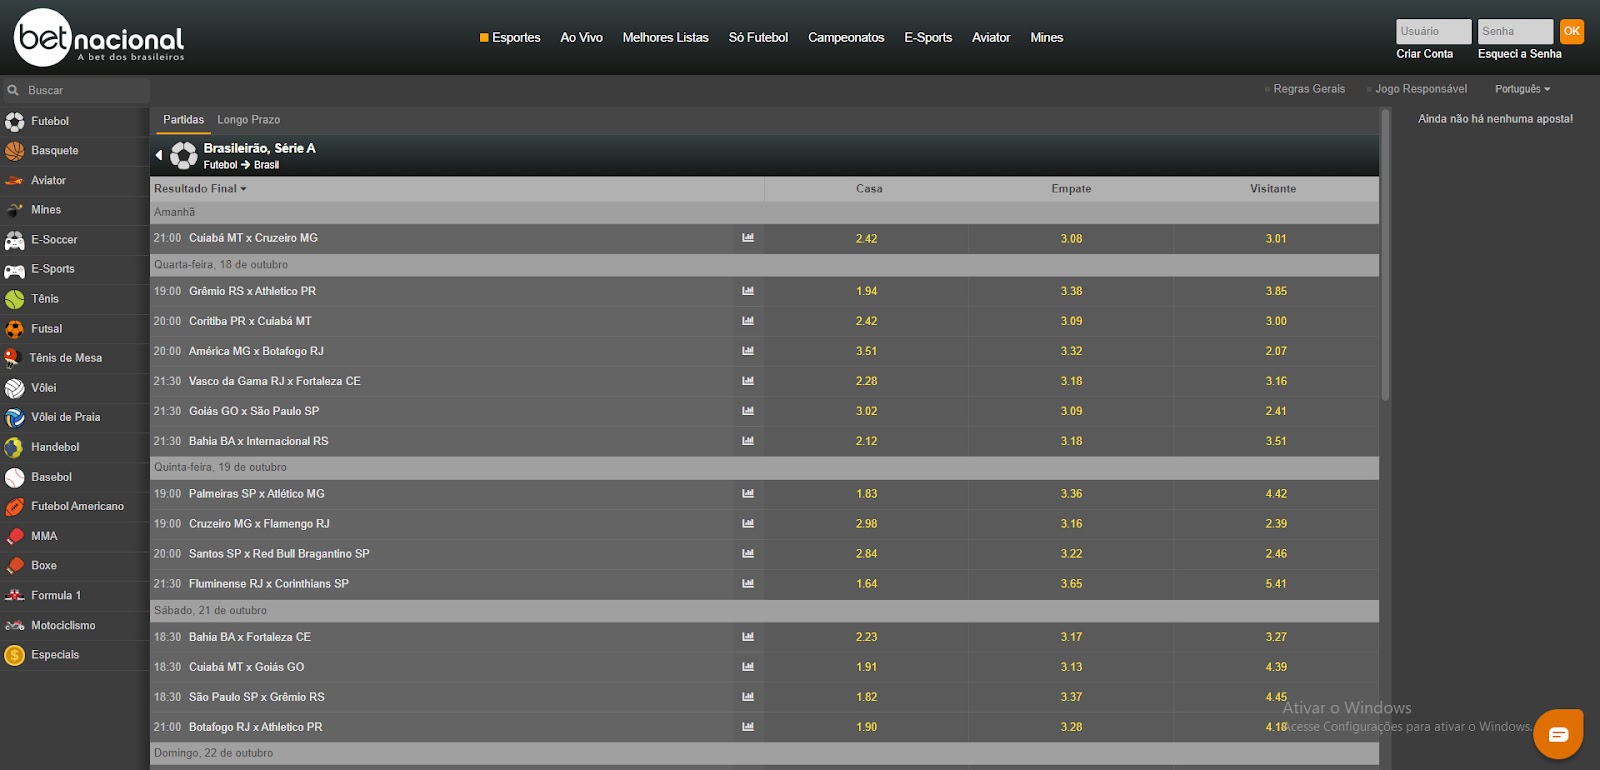Screen dimensions: 1600x770
Task: Select Empate odds 3.22 for Santos x Red Bull Bragantino
Action: pos(1071,554)
